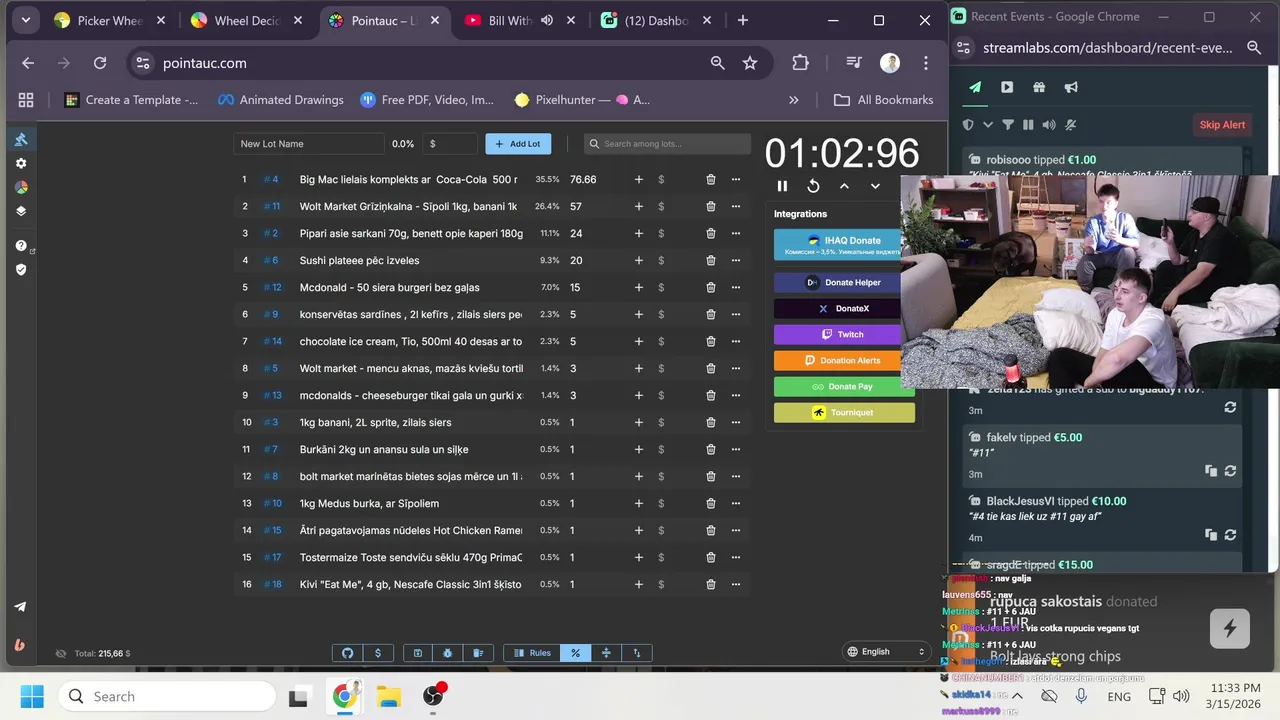The image size is (1280, 720).
Task: Delete the Kivi "Eat Me" lot
Action: click(x=711, y=584)
